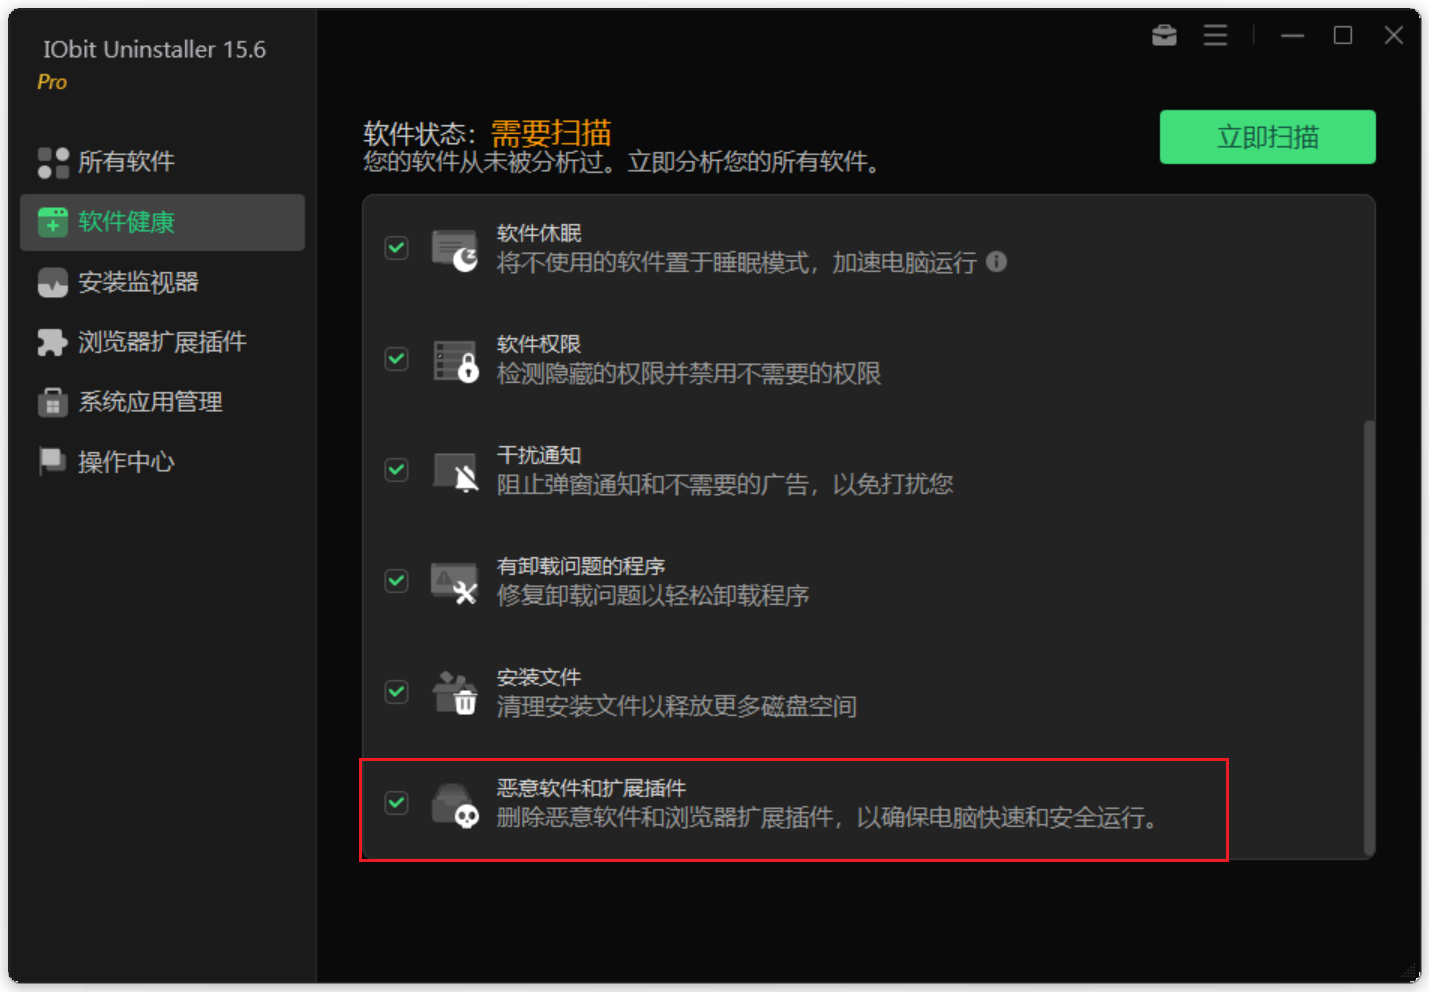Image resolution: width=1429 pixels, height=992 pixels.
Task: Open the hamburger options menu
Action: coord(1215,36)
